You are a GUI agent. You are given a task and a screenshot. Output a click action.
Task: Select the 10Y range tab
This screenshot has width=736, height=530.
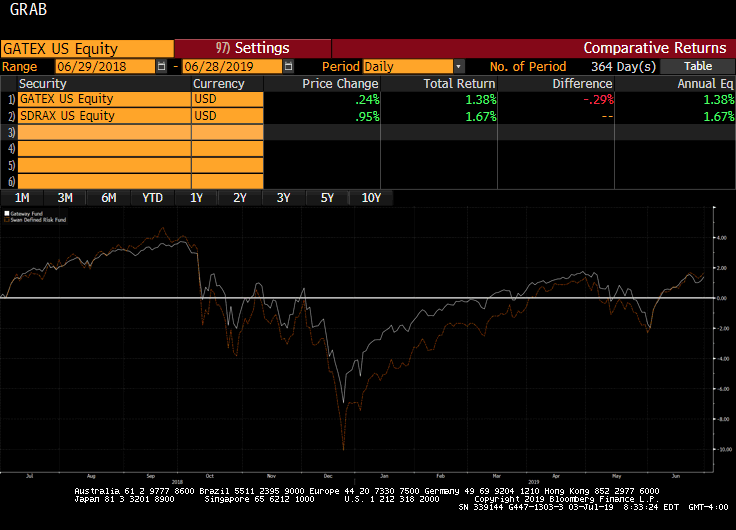[x=371, y=198]
